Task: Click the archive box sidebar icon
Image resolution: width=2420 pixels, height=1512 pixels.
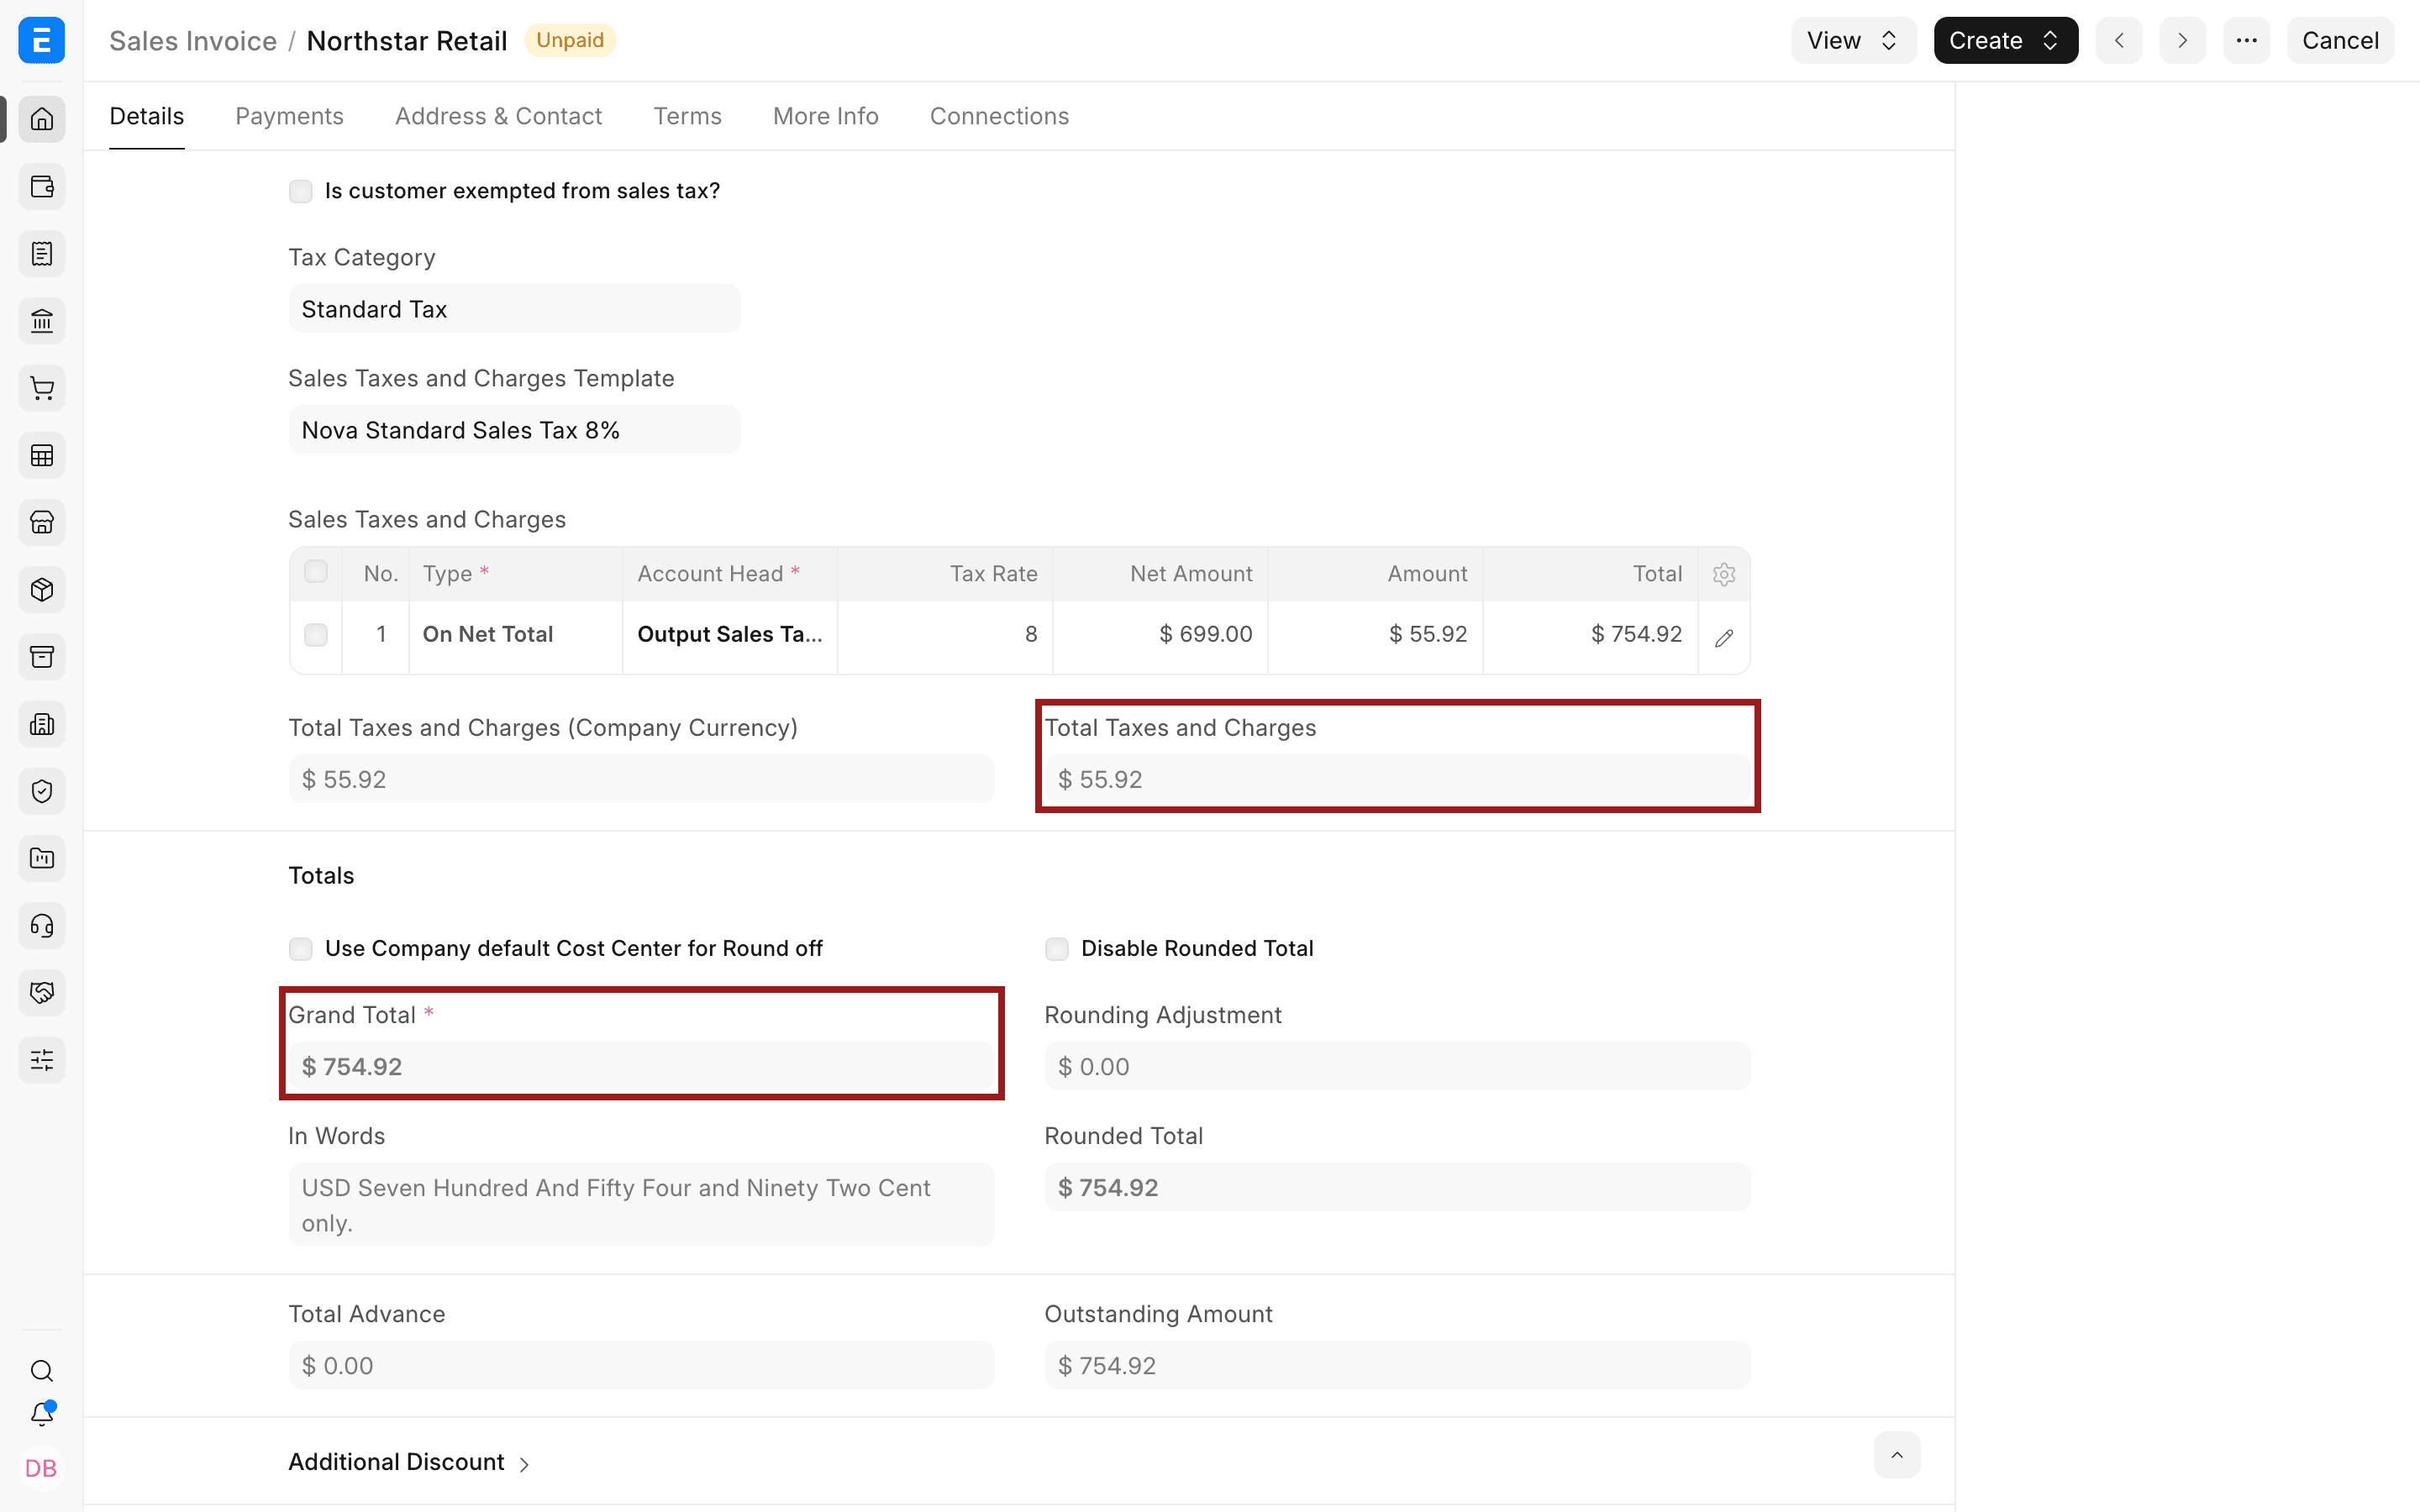Action: [x=42, y=657]
